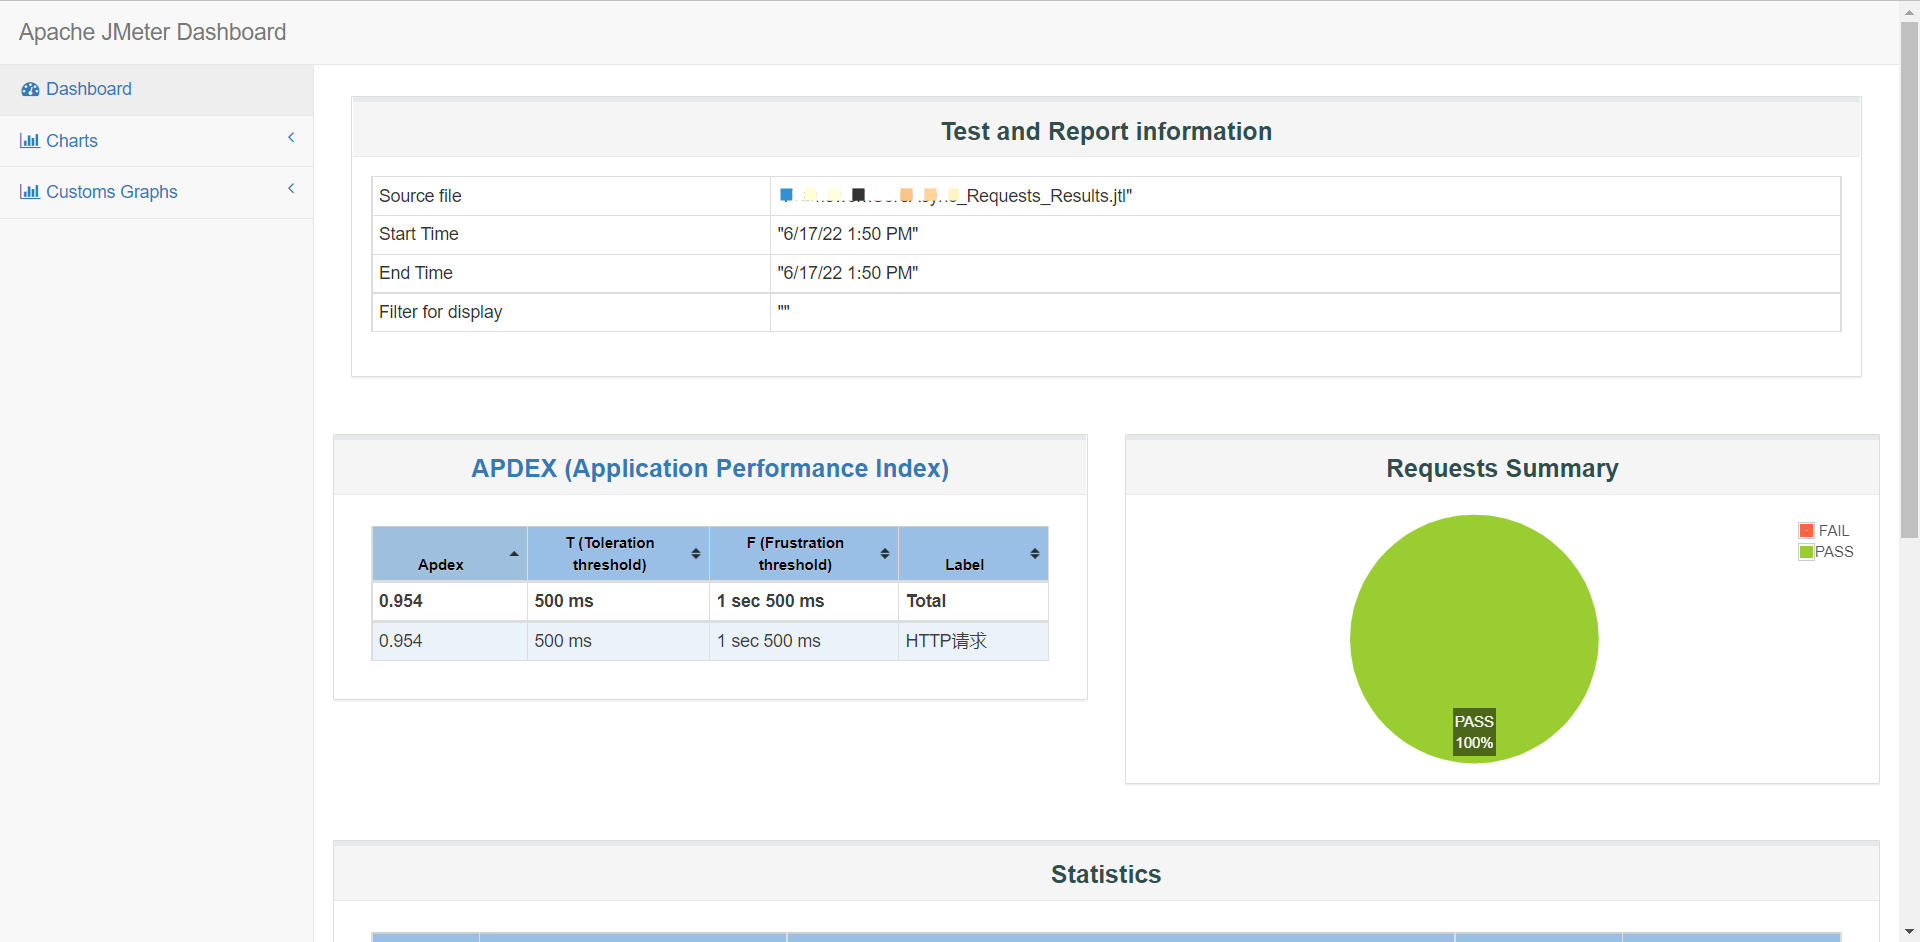Click the Requests Summary heading

(x=1502, y=469)
